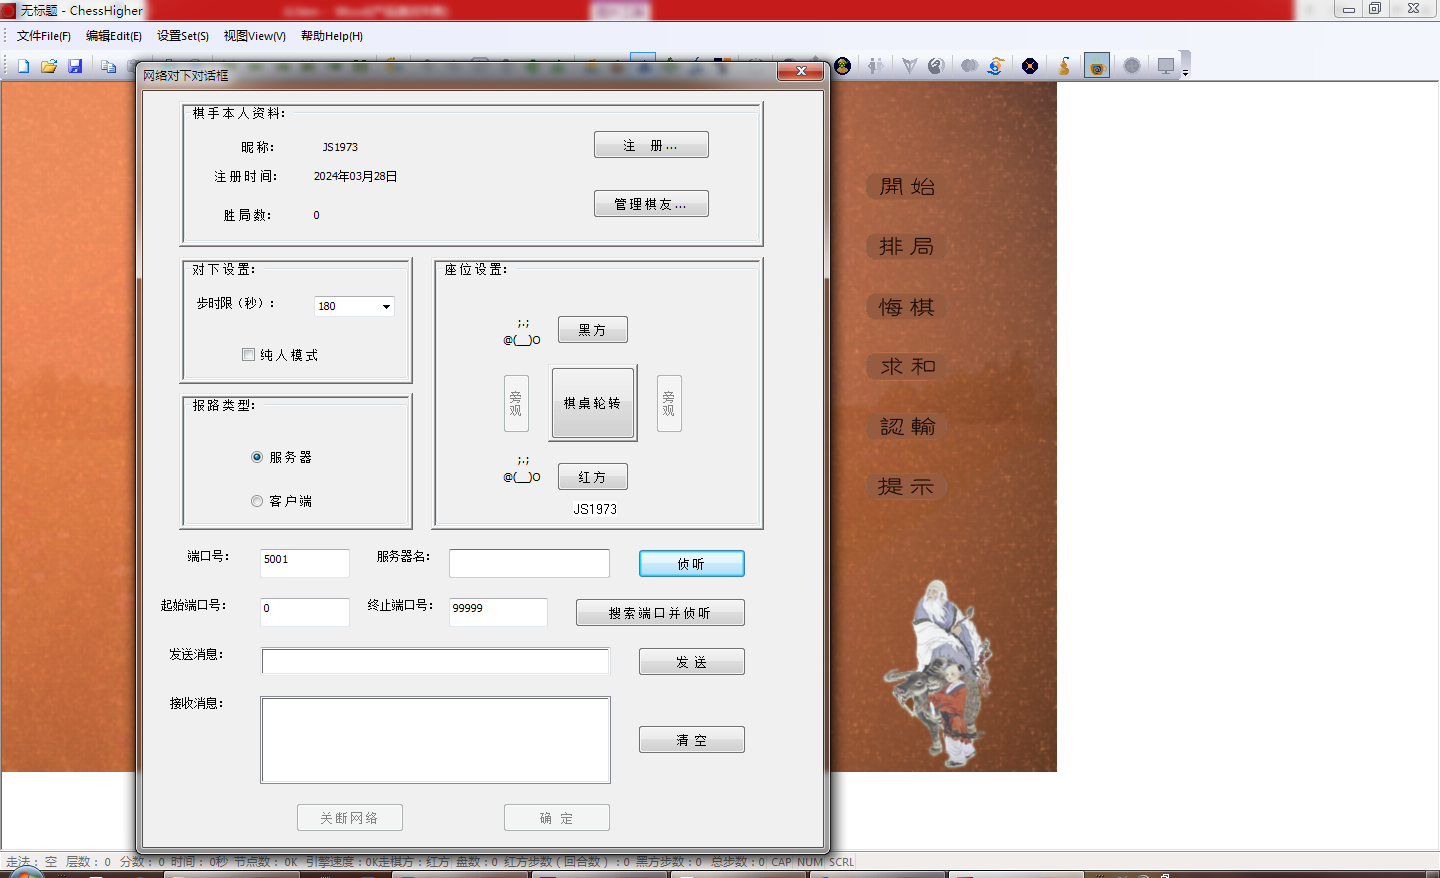Click the 服务器名 input field
The height and width of the screenshot is (878, 1440).
(x=529, y=563)
